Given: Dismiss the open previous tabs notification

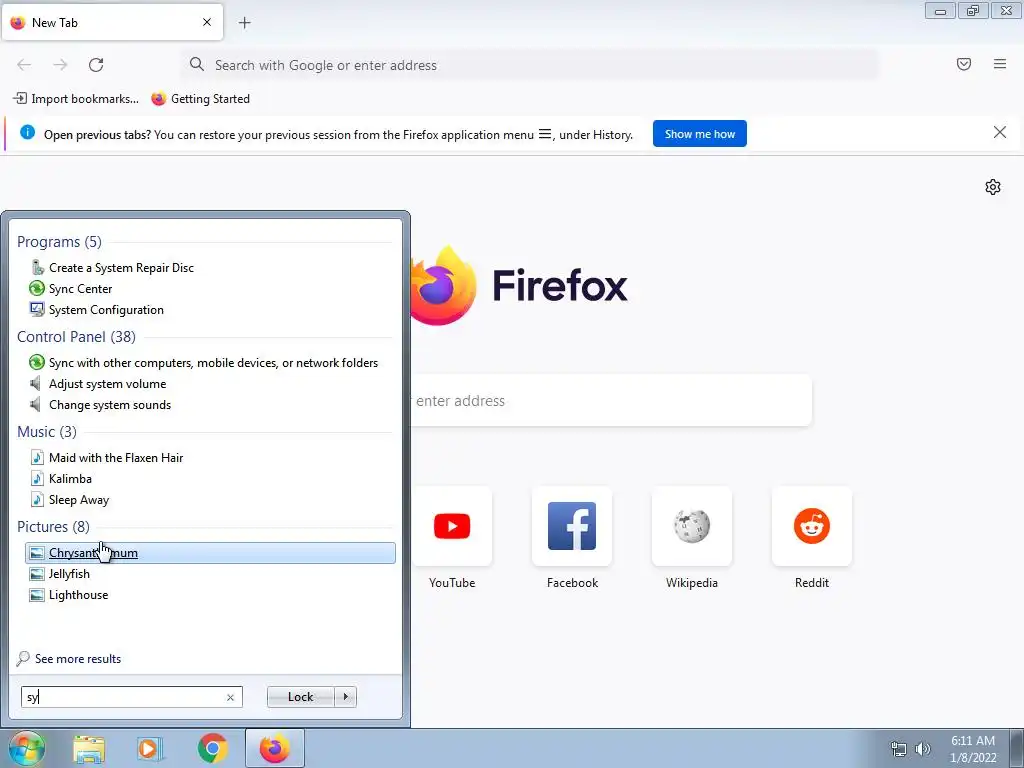Looking at the screenshot, I should pyautogui.click(x=999, y=133).
